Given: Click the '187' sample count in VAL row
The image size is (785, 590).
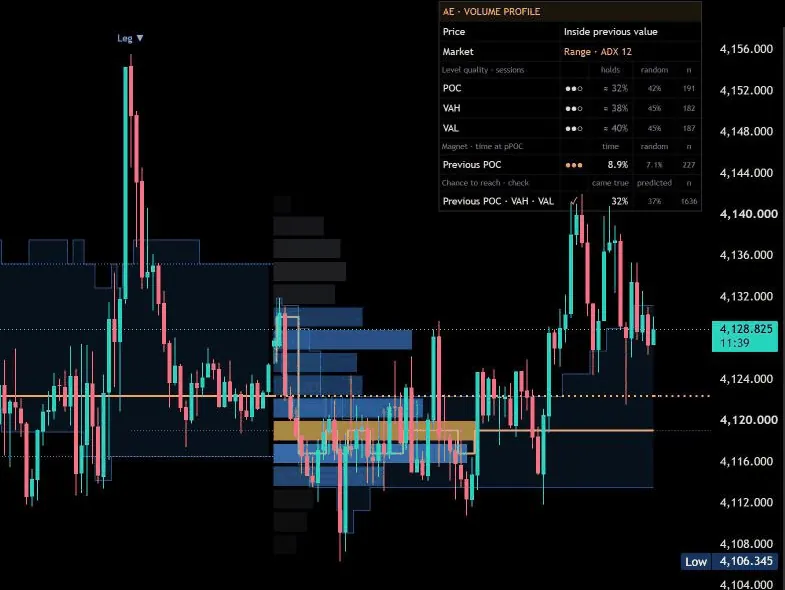Looking at the screenshot, I should (x=688, y=129).
